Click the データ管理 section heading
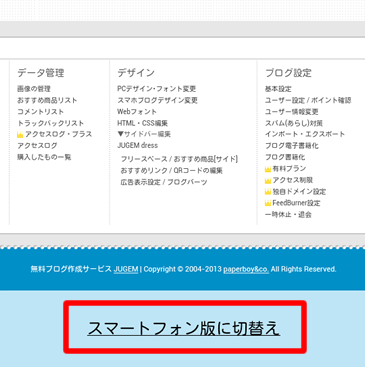 coord(41,73)
